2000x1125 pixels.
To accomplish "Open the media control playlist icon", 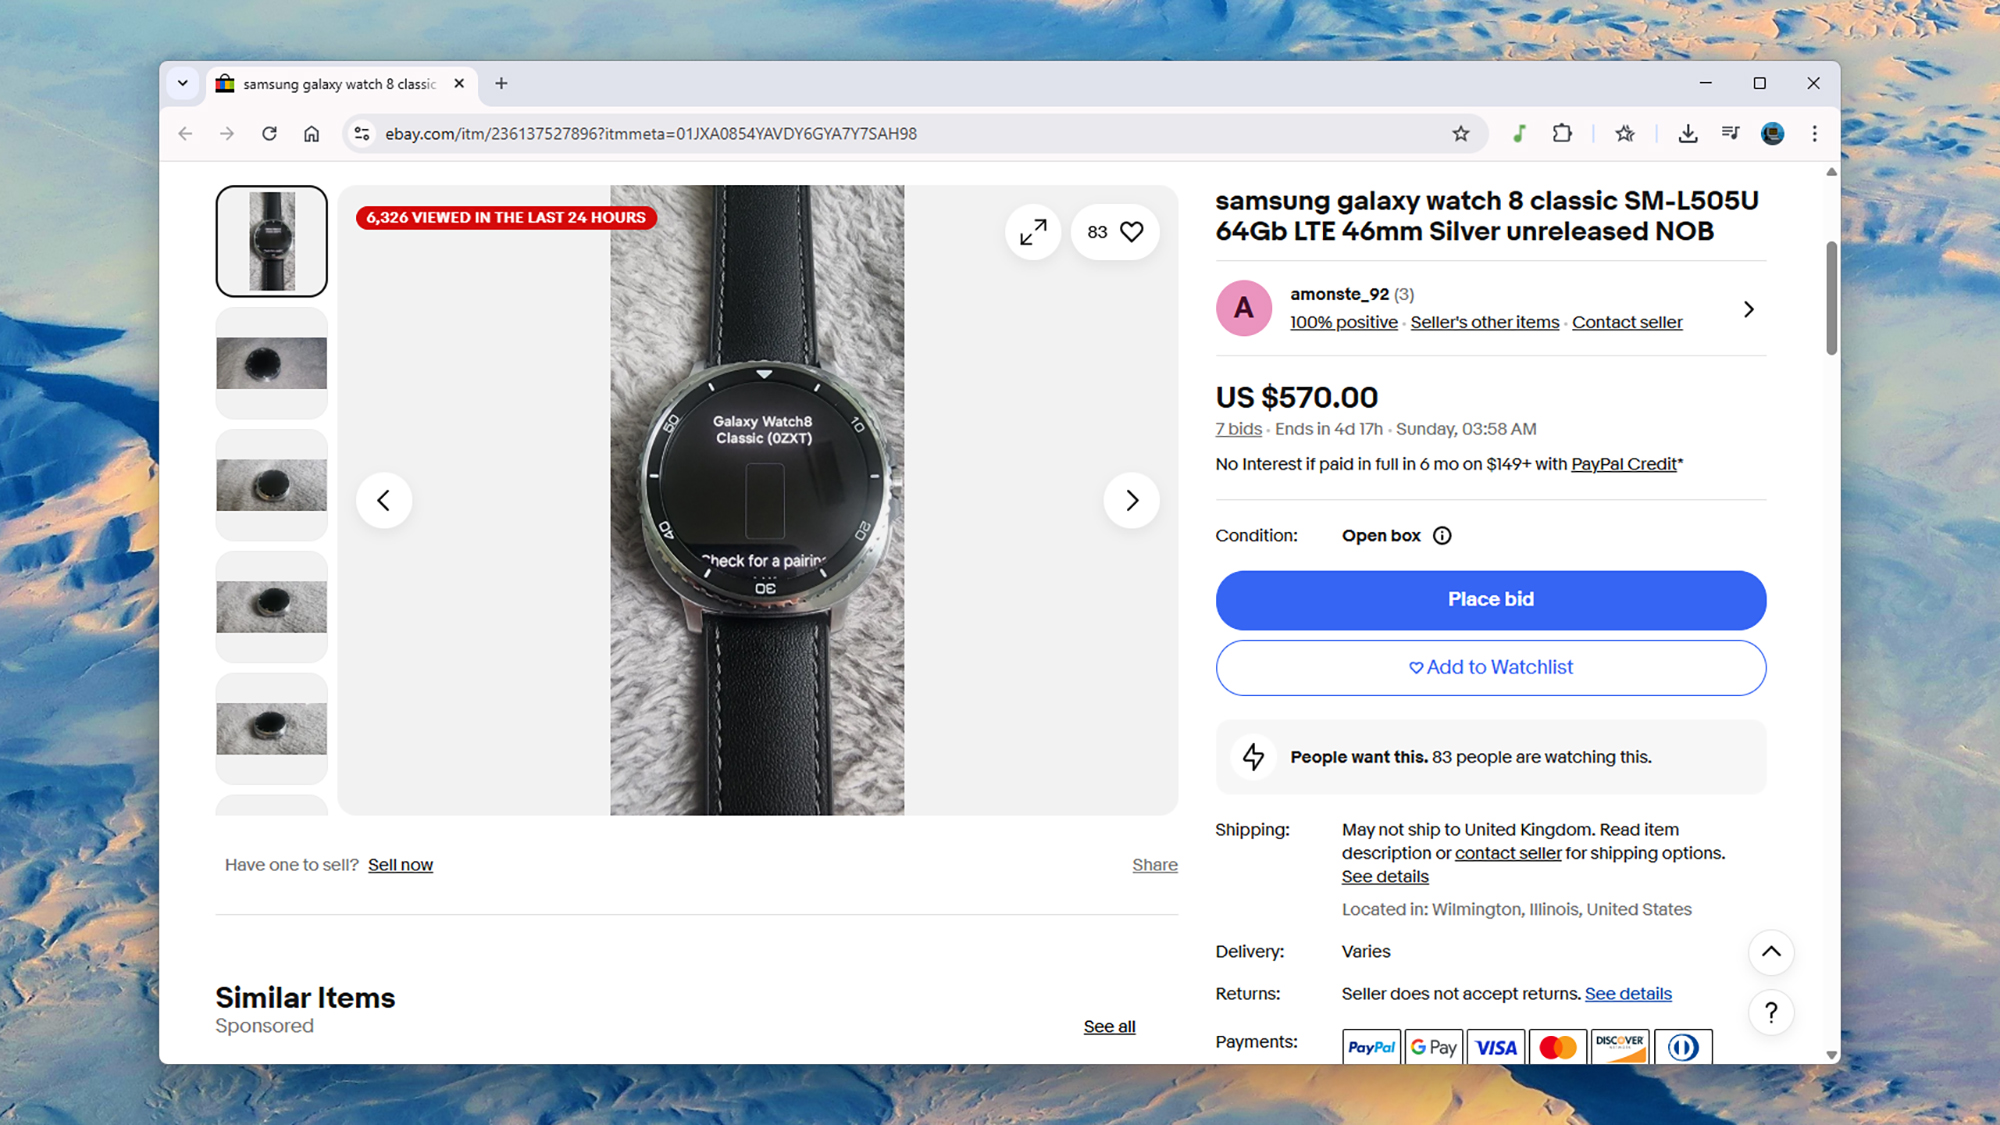I will (1730, 133).
